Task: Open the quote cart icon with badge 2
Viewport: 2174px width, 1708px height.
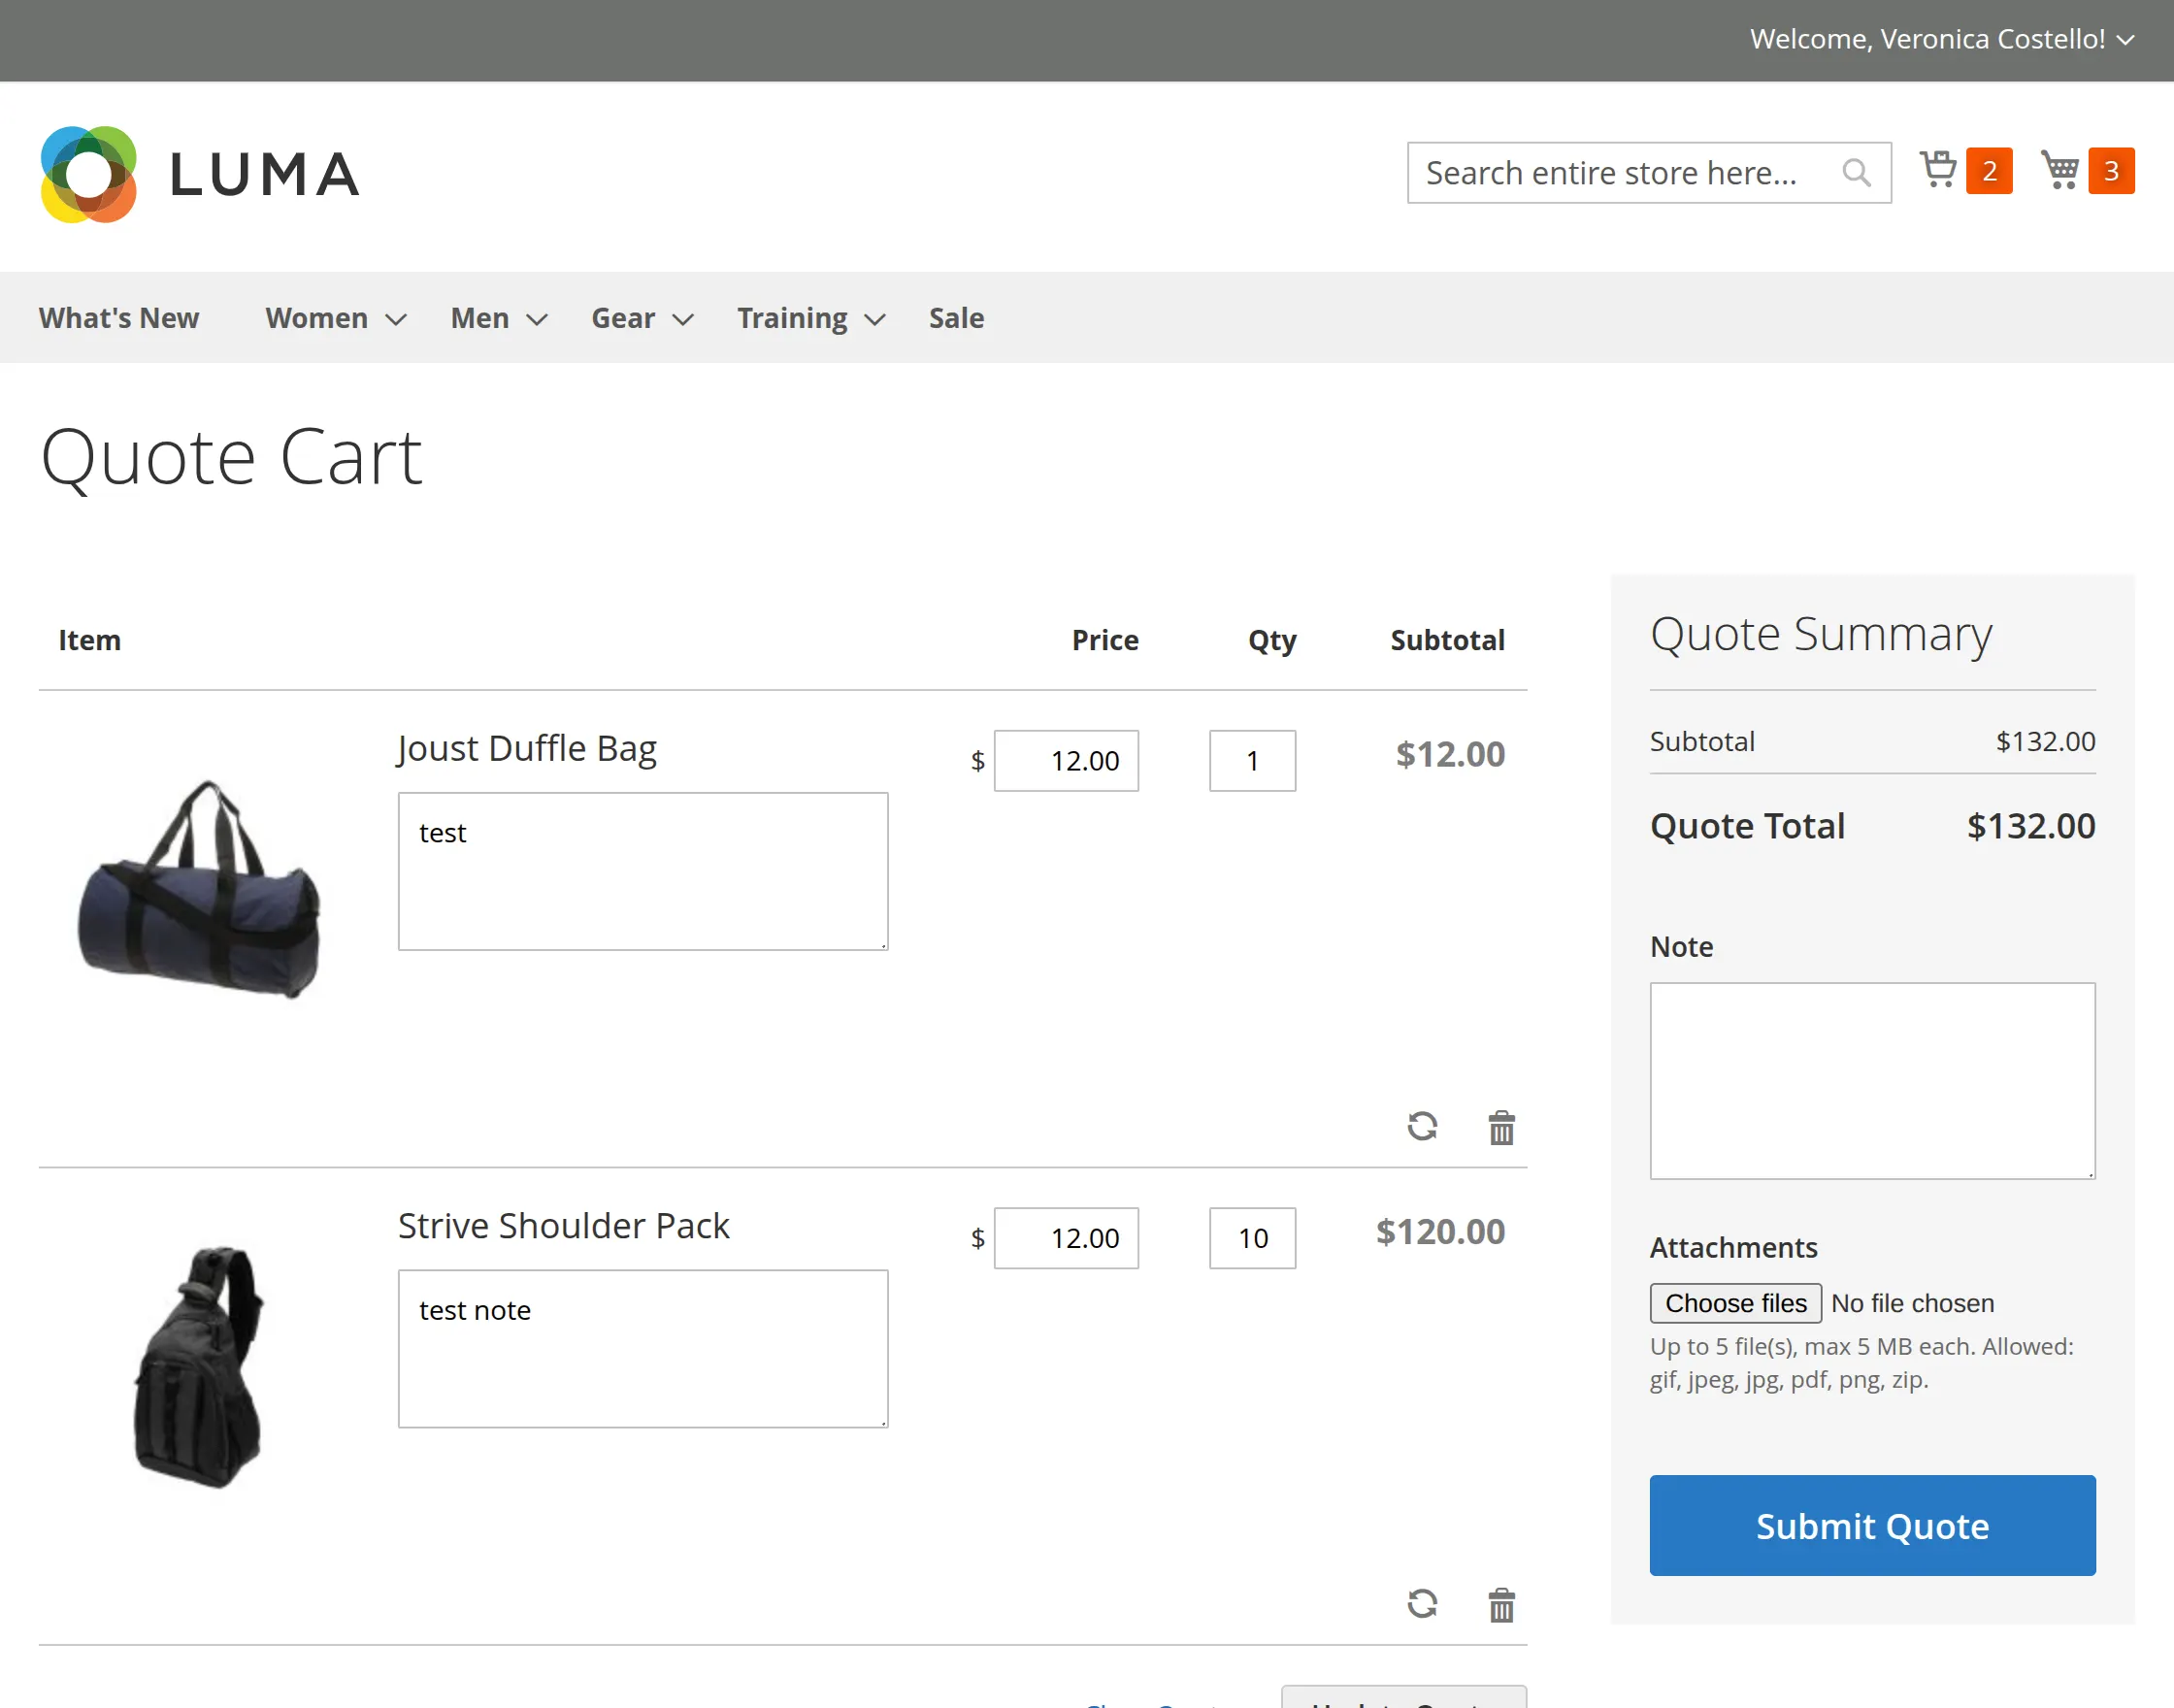Action: (x=1965, y=171)
